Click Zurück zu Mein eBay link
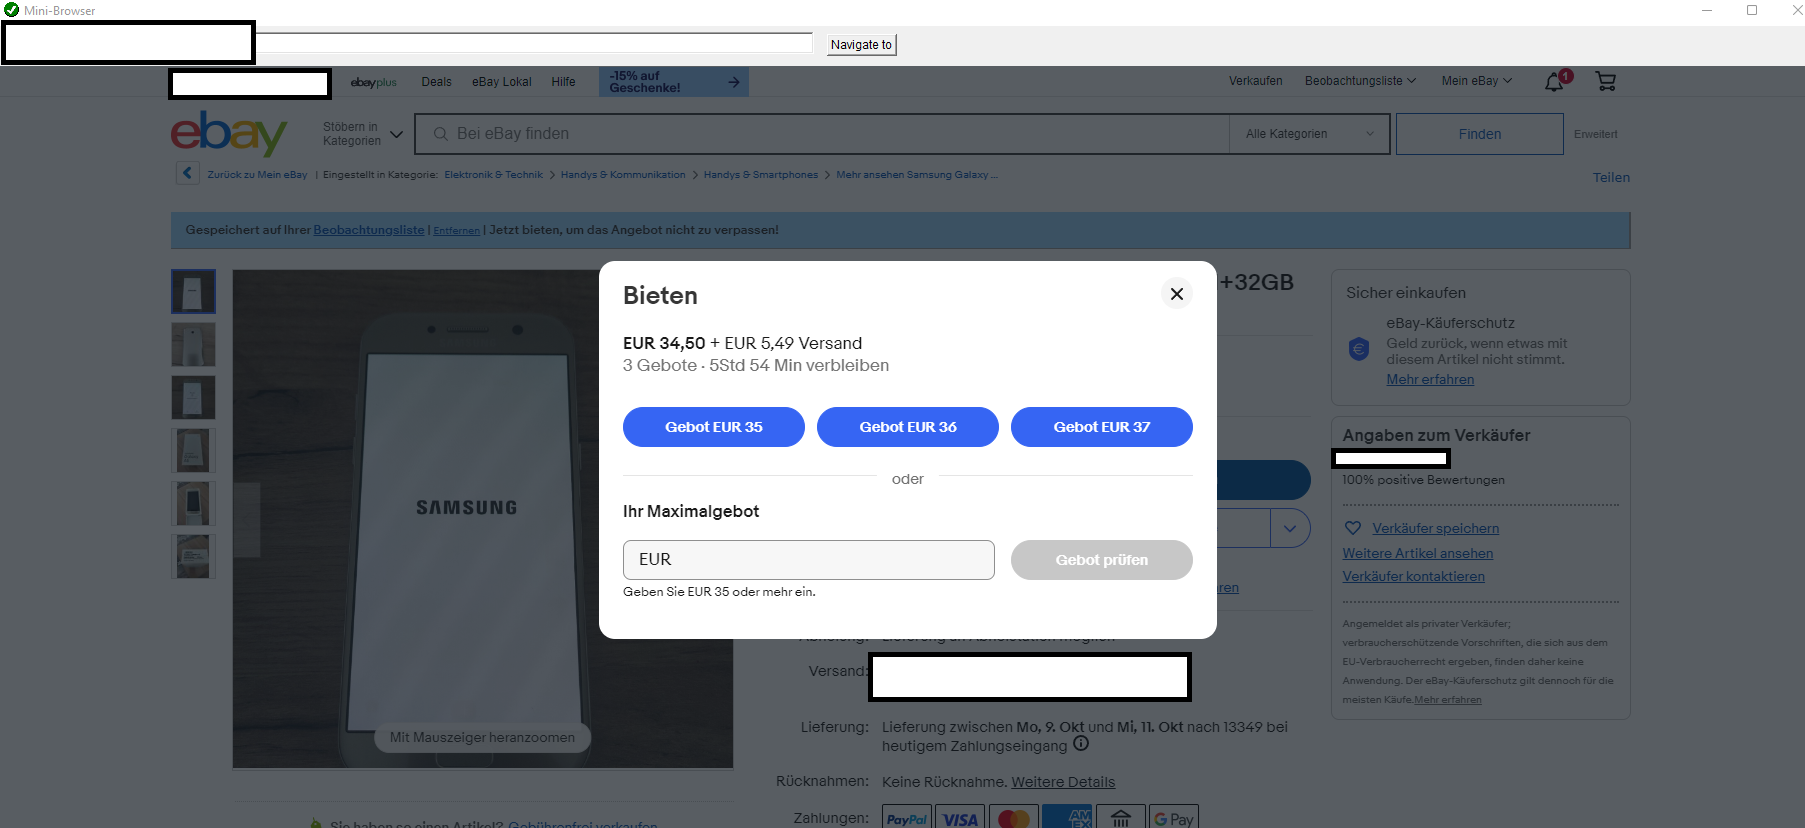 click(x=257, y=175)
